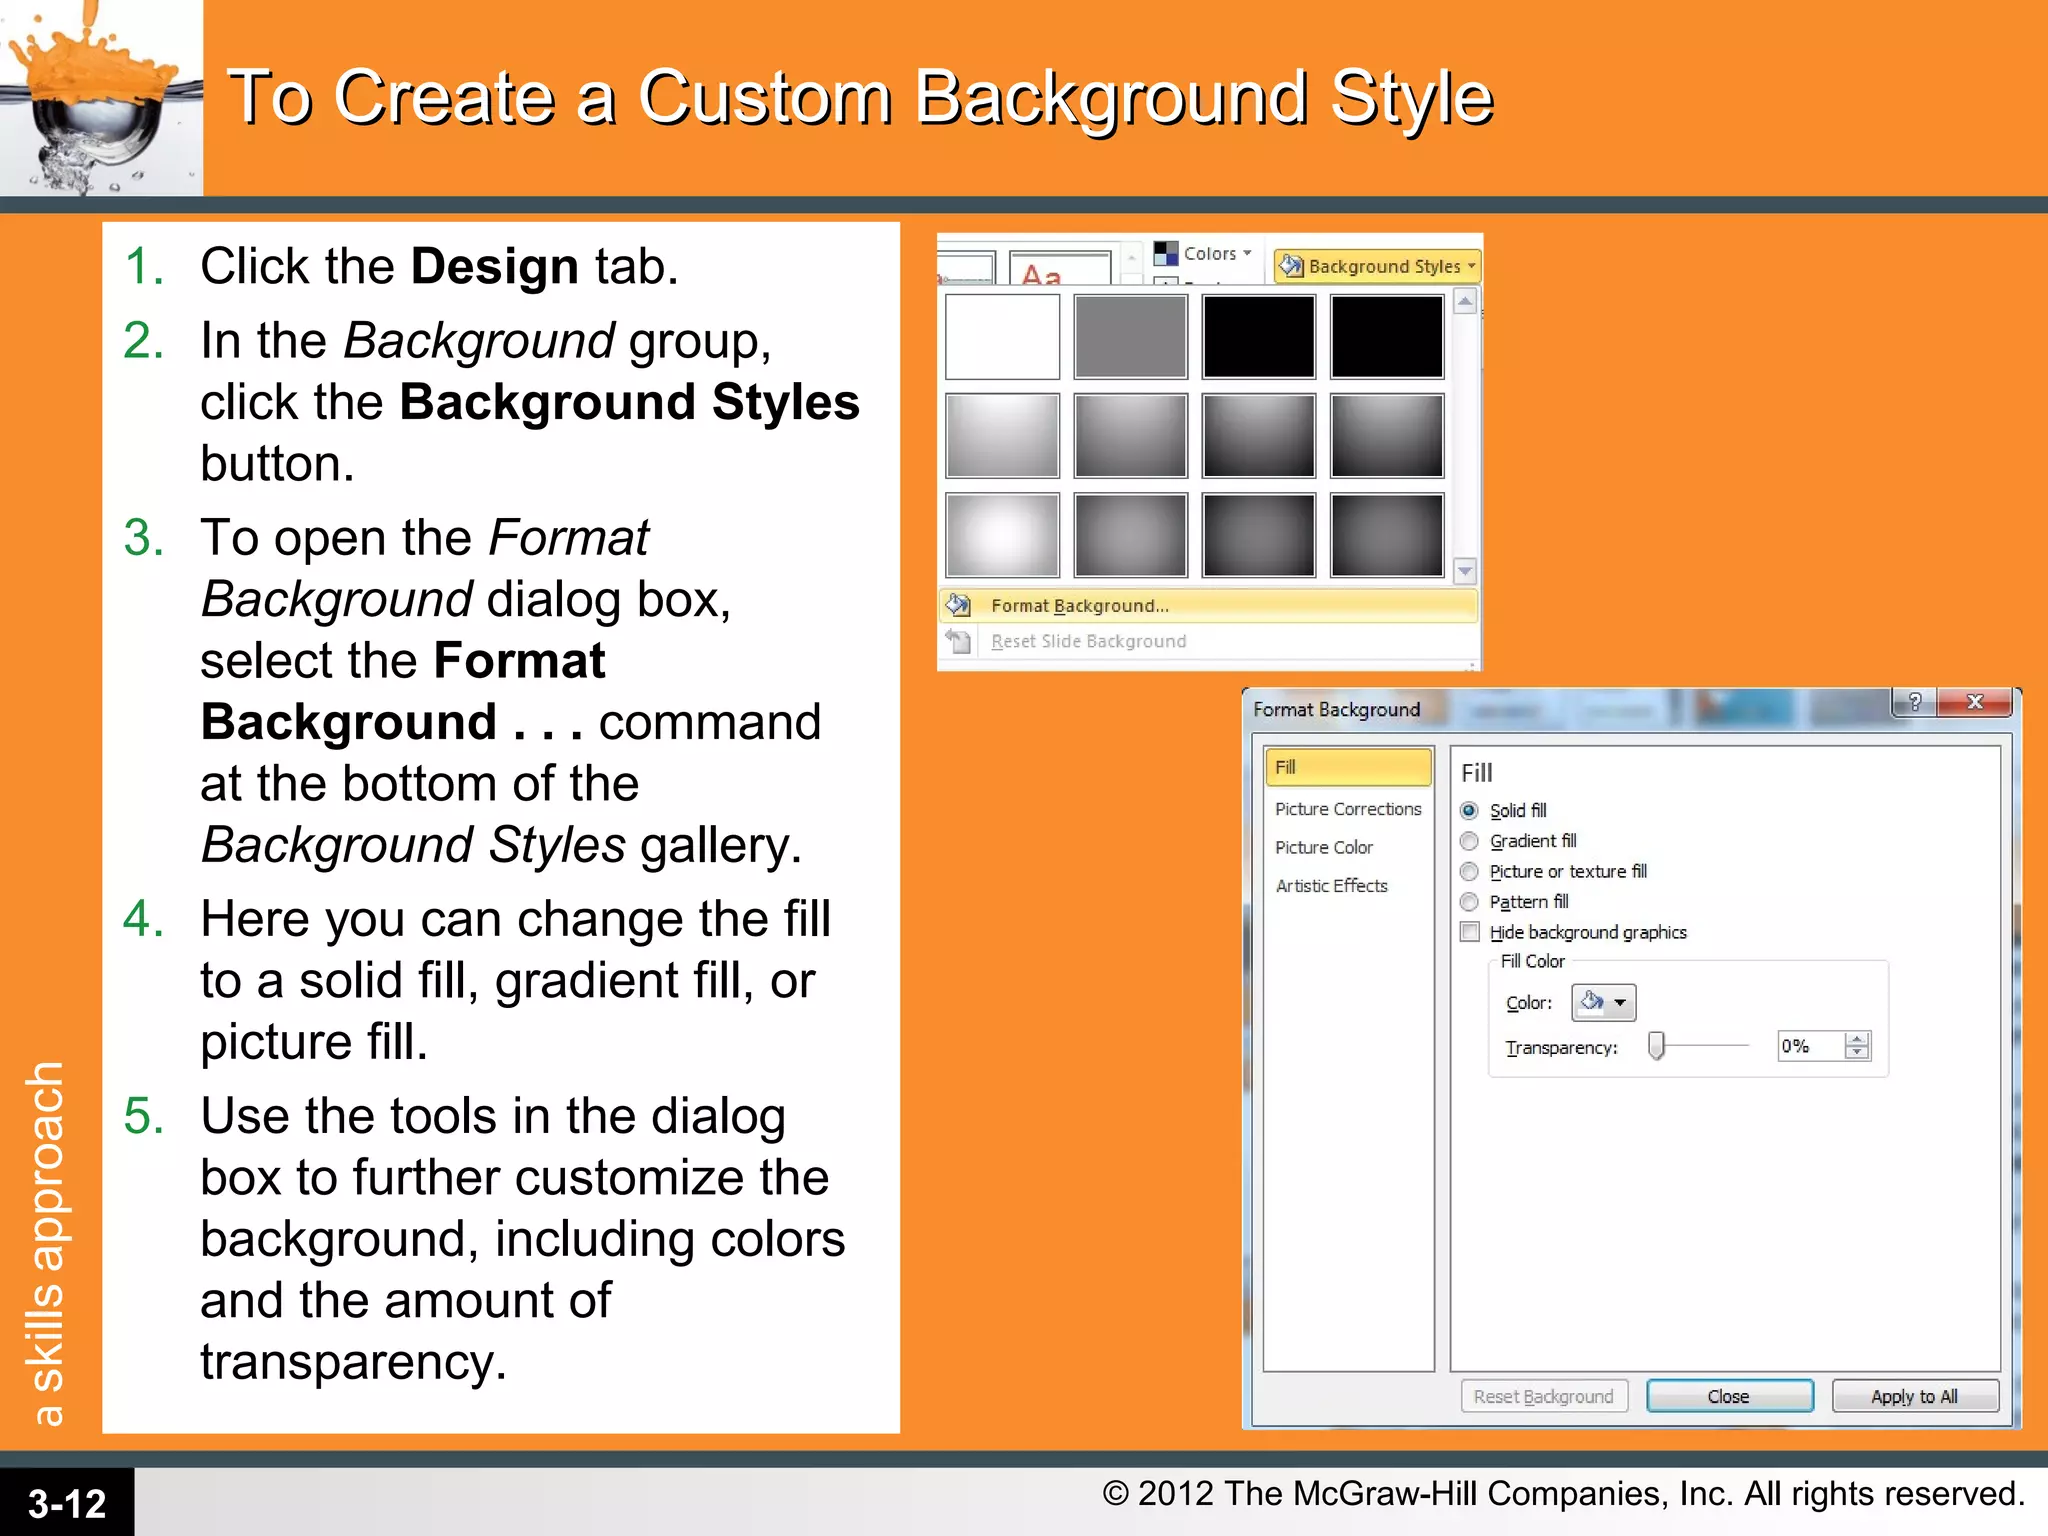Click the Transparency slider handle
The width and height of the screenshot is (2048, 1536).
click(x=1657, y=1046)
